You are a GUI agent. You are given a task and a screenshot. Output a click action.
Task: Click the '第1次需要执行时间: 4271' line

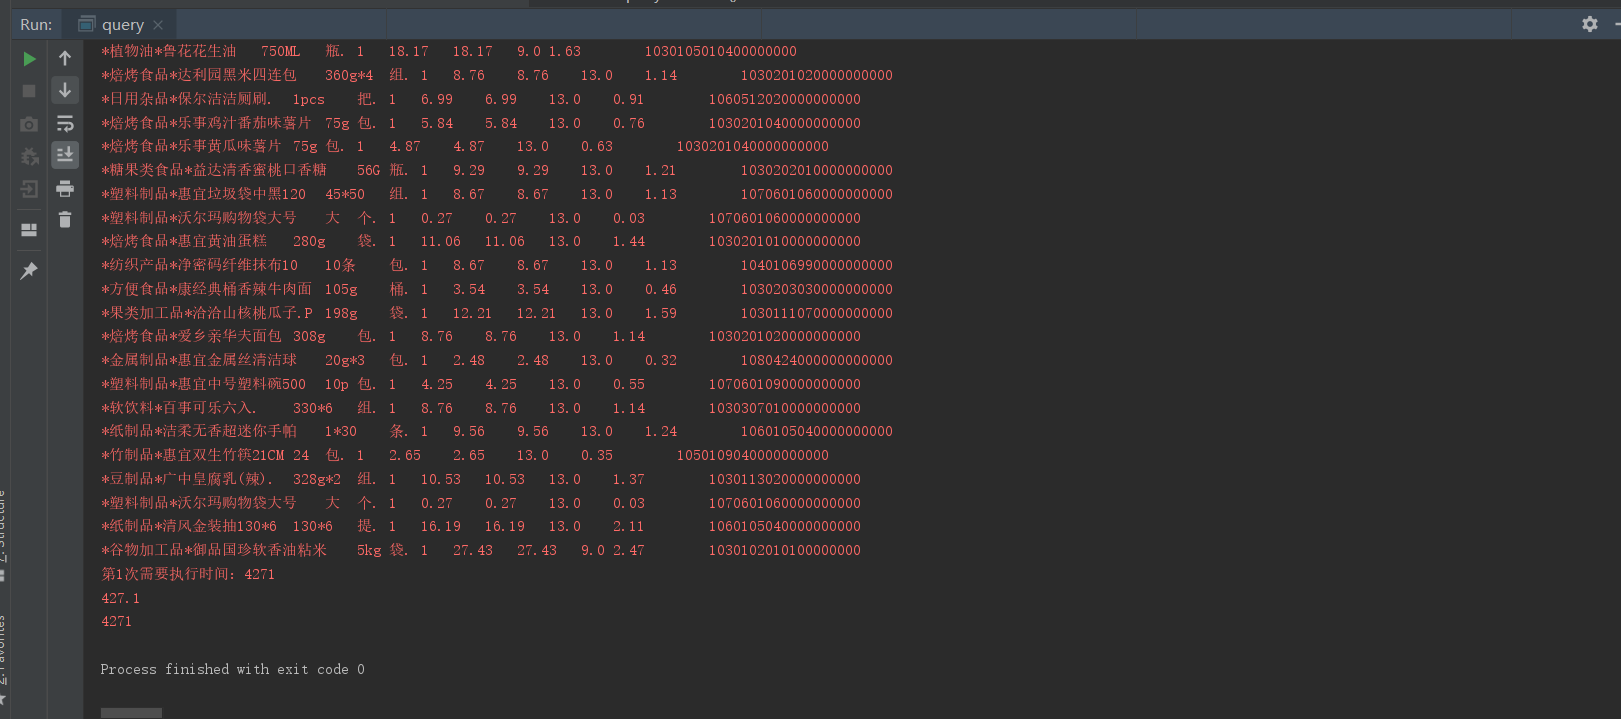[x=188, y=574]
